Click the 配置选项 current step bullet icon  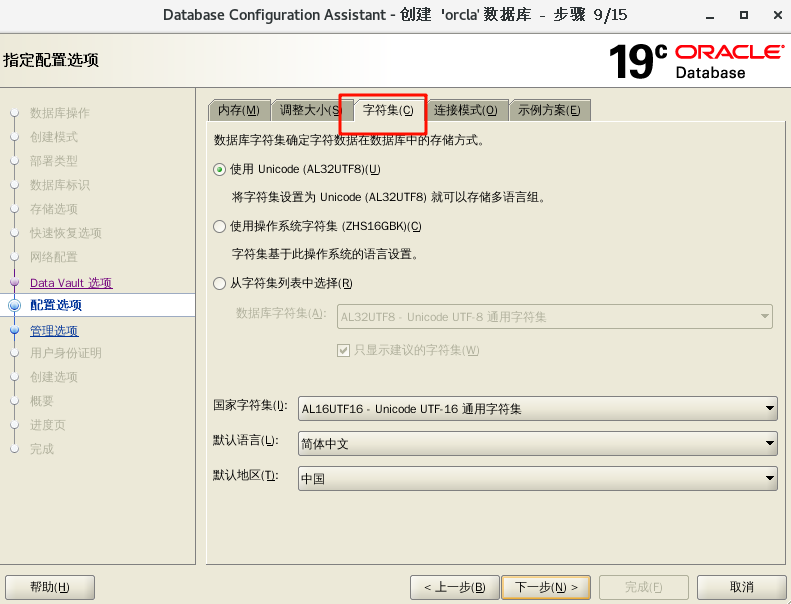coord(14,306)
